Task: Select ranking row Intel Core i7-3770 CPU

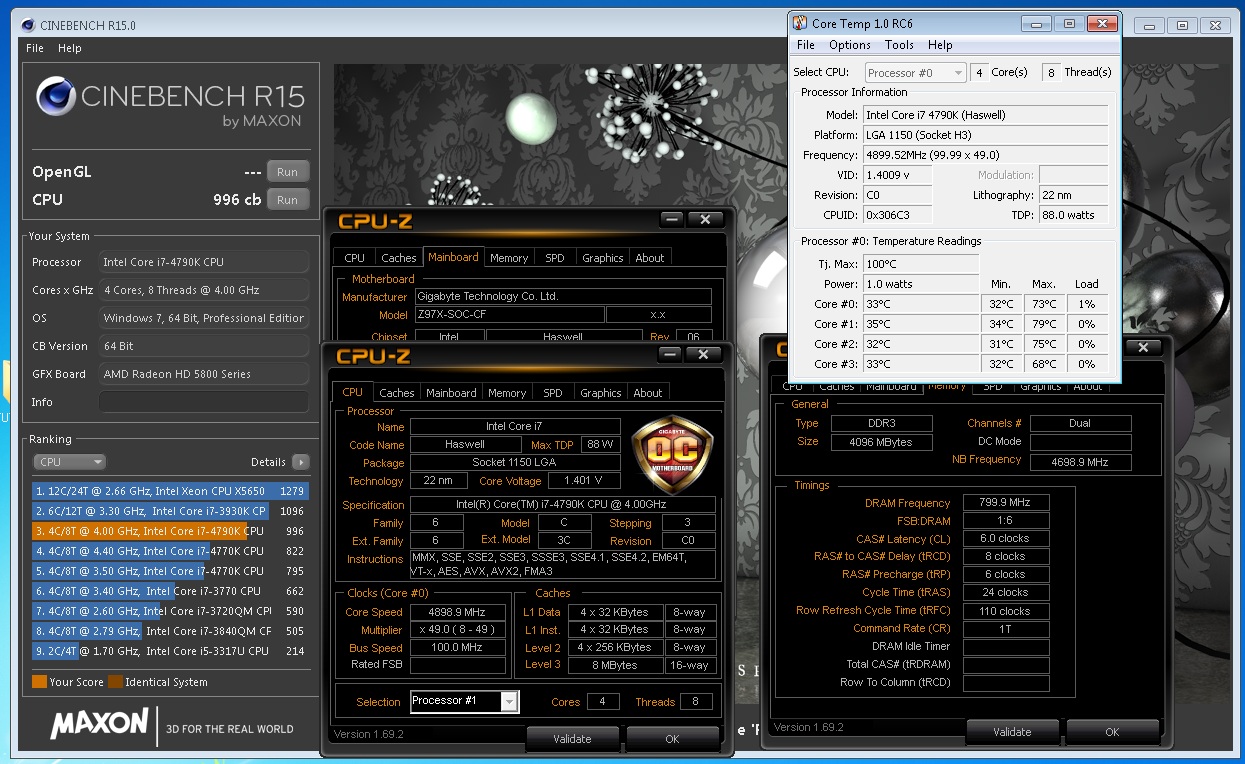Action: [x=169, y=591]
